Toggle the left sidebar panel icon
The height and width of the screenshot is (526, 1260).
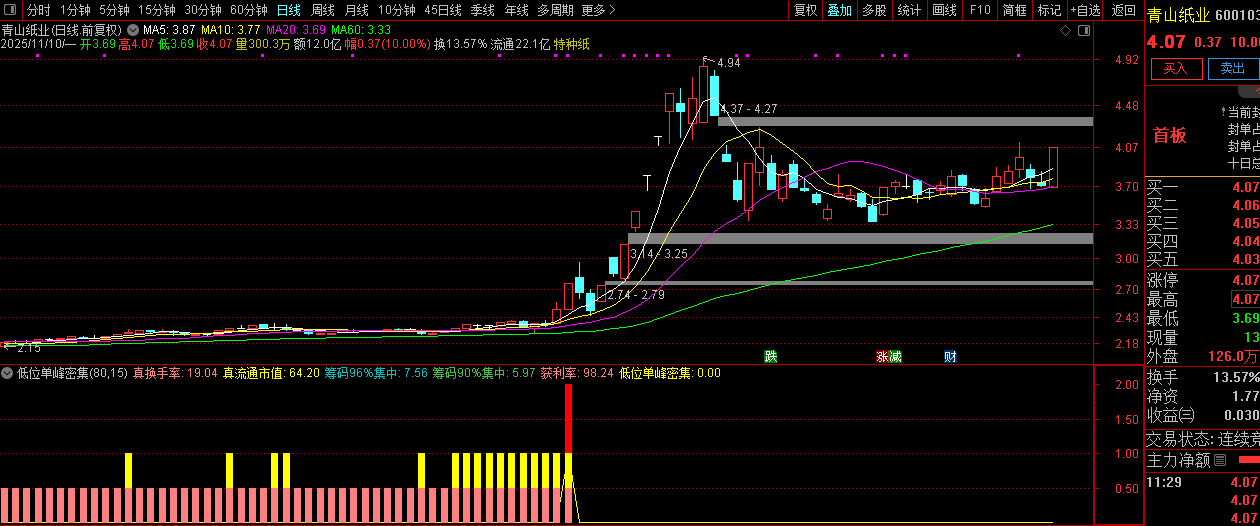coord(11,10)
